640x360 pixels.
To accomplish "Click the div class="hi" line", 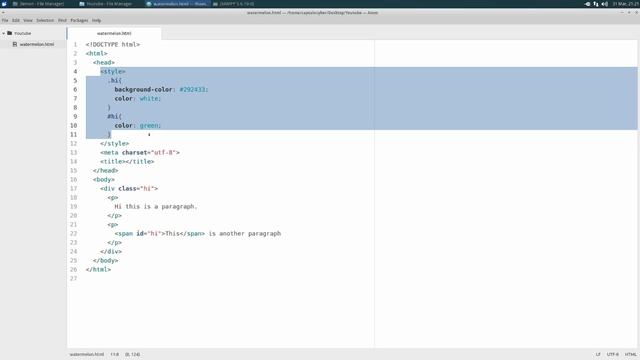I will [129, 189].
